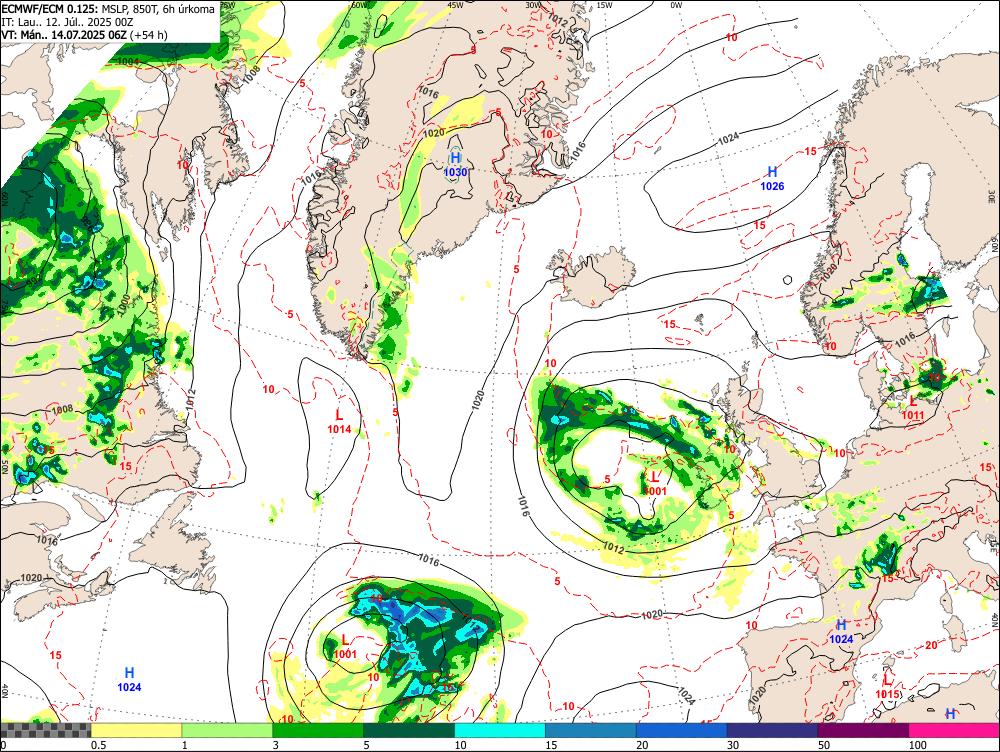Click the legend value label '50'
Screen dimensions: 1000x752
click(x=824, y=745)
